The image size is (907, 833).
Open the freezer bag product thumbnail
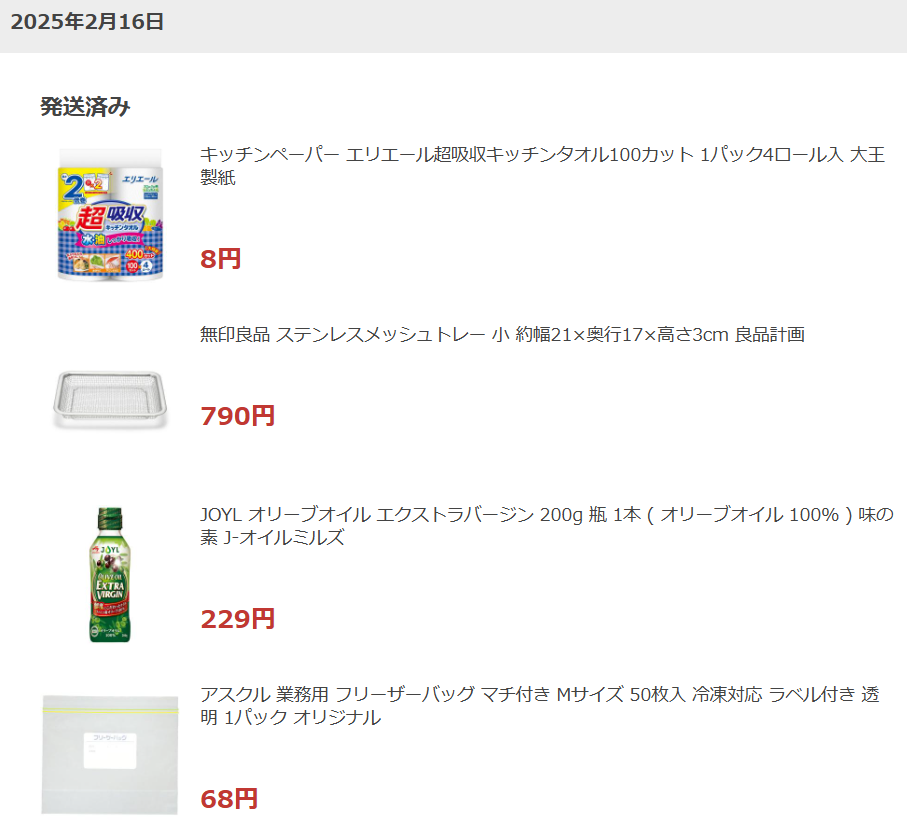tap(110, 752)
